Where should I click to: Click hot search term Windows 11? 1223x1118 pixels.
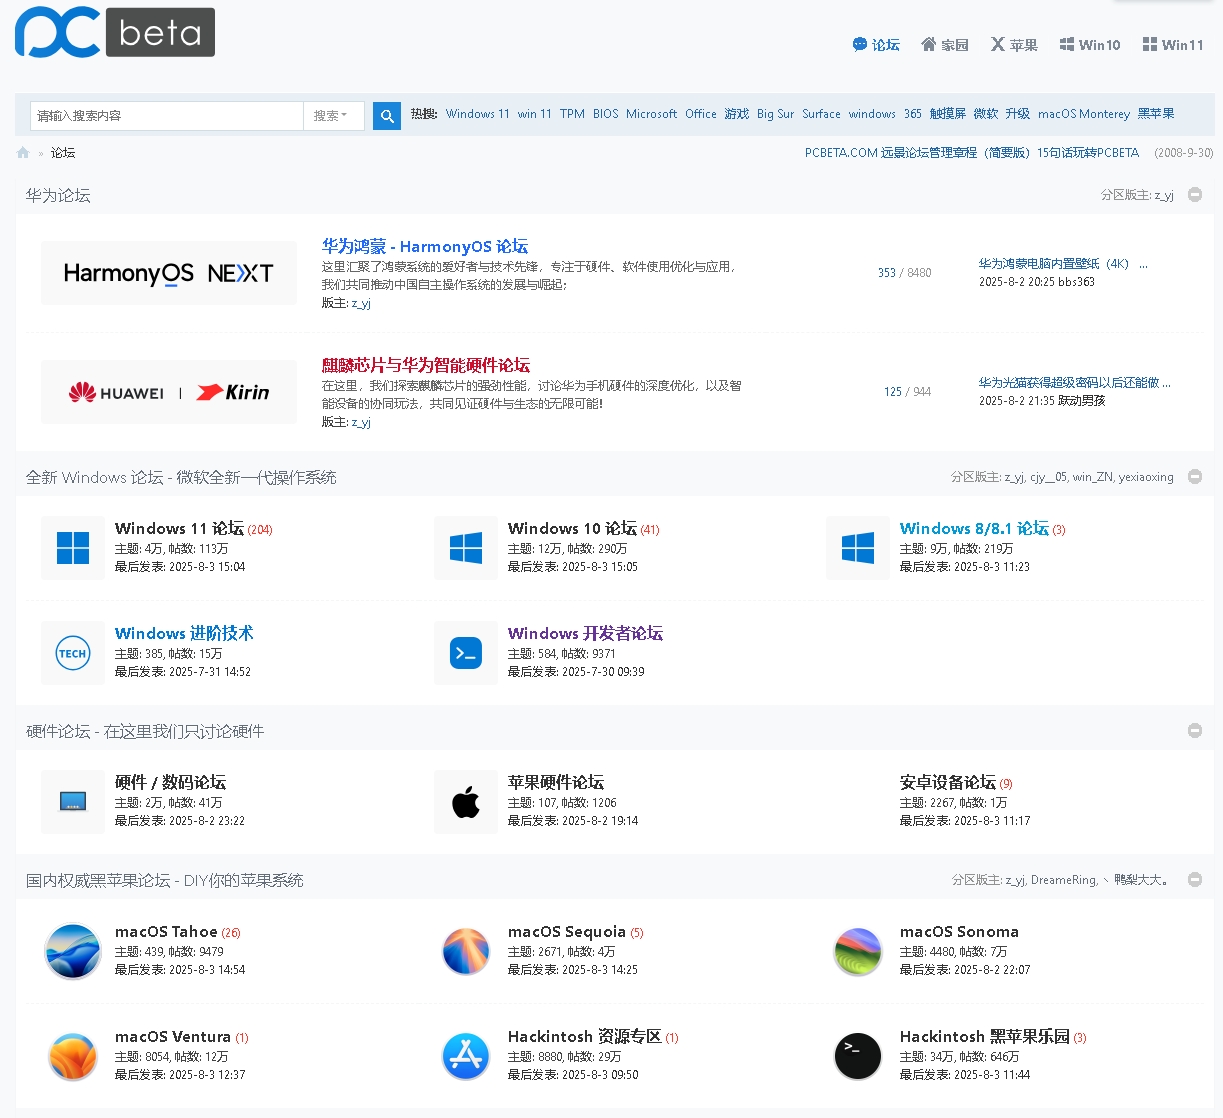(478, 114)
